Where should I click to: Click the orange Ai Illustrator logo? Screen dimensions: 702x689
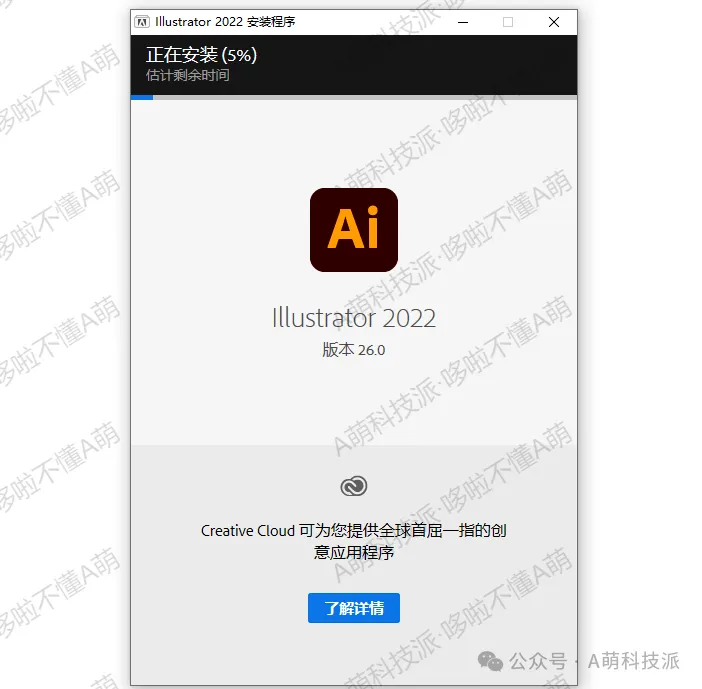[x=354, y=230]
